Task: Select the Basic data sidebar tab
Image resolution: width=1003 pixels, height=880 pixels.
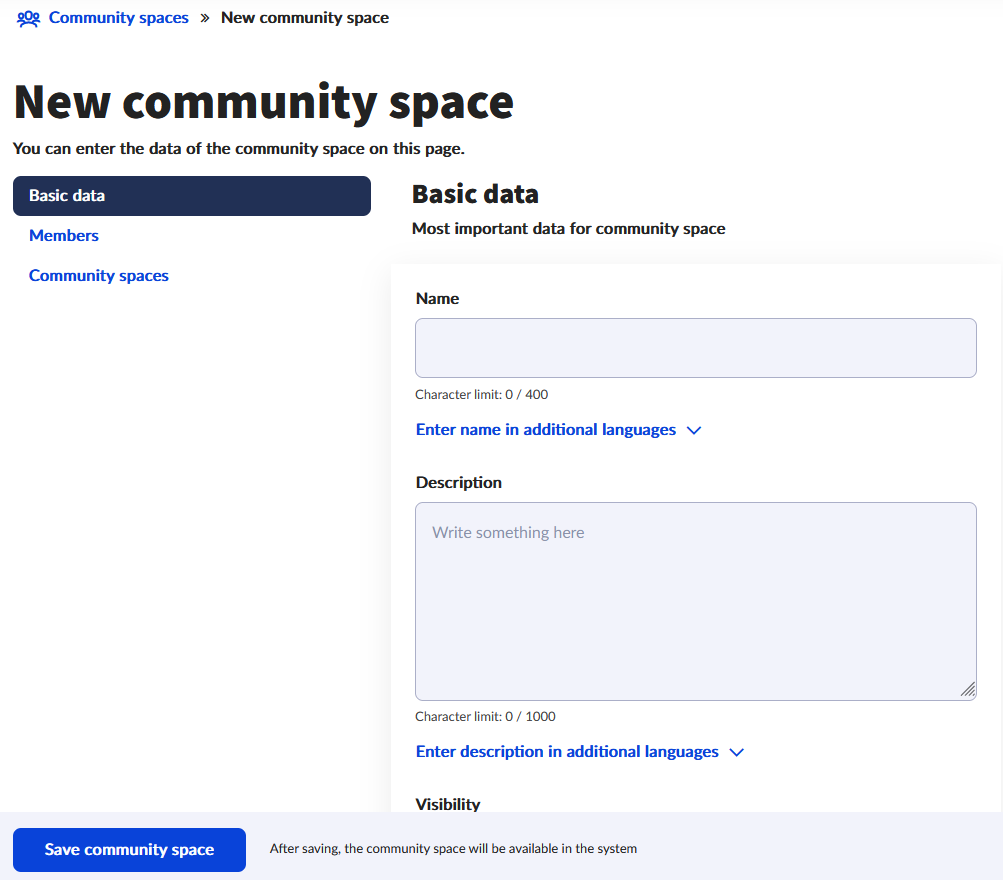Action: tap(191, 196)
